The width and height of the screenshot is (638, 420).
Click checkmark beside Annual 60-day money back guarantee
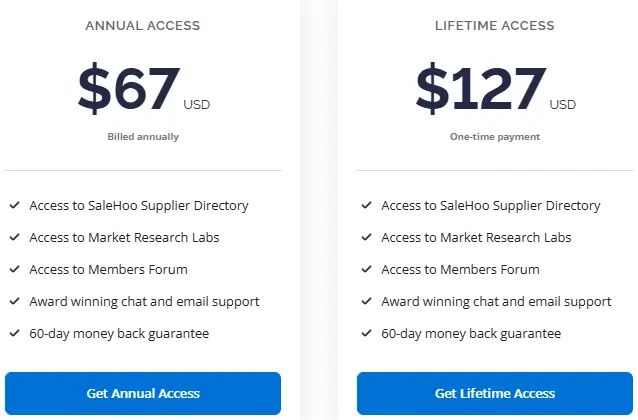pos(15,334)
